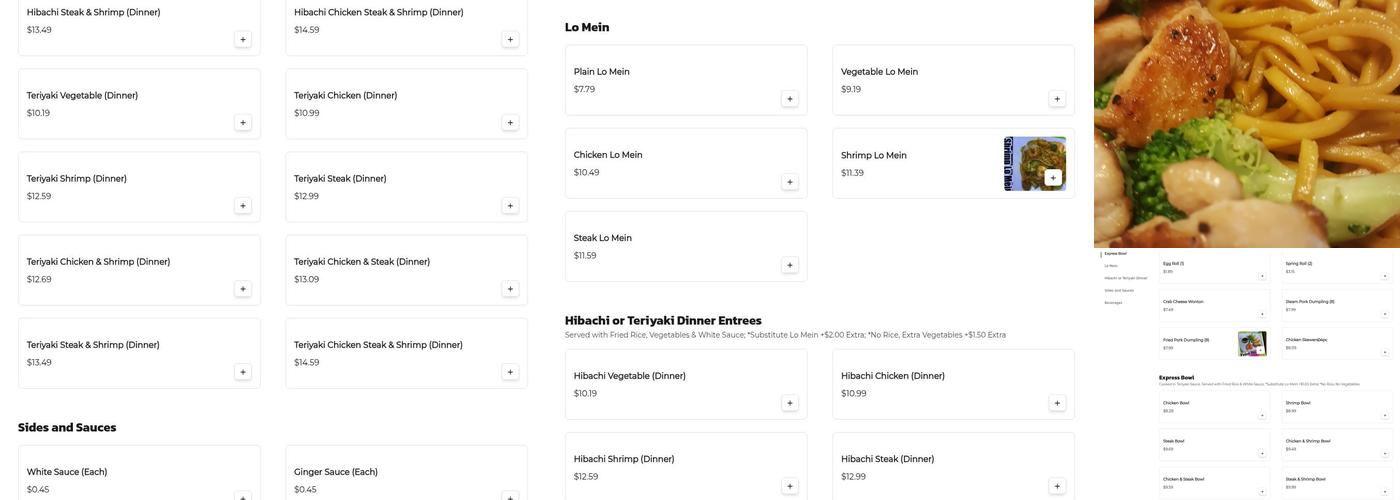Screen dimensions: 1400x500
Task: Add Hibachi Vegetable (Dinner) to cart
Action: pyautogui.click(x=789, y=403)
